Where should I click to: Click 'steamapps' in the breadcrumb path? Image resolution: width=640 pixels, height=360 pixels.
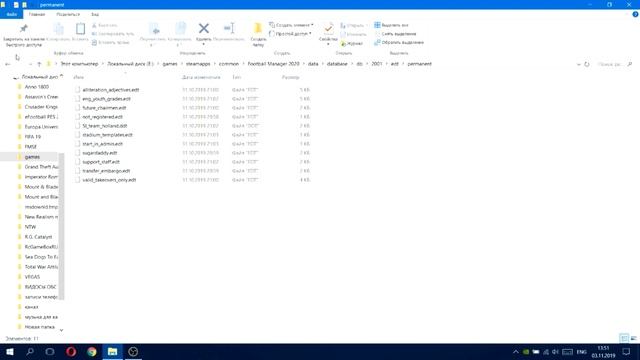pos(198,64)
